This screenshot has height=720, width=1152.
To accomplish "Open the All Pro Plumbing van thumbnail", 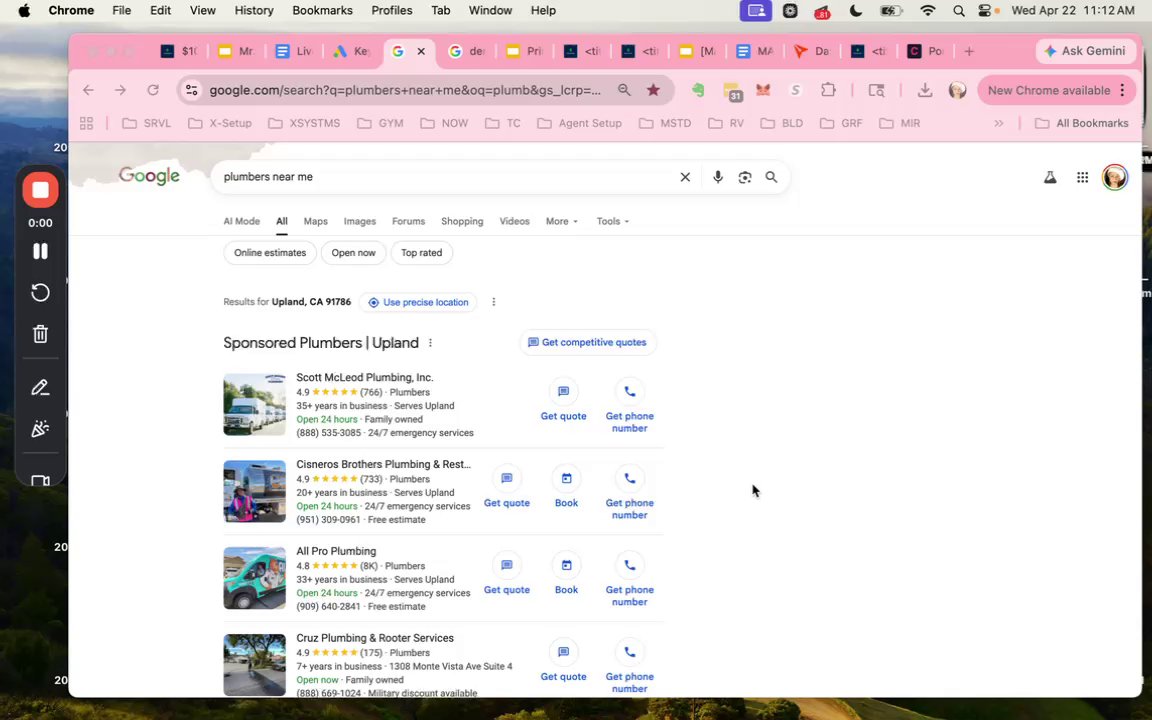I will [254, 578].
